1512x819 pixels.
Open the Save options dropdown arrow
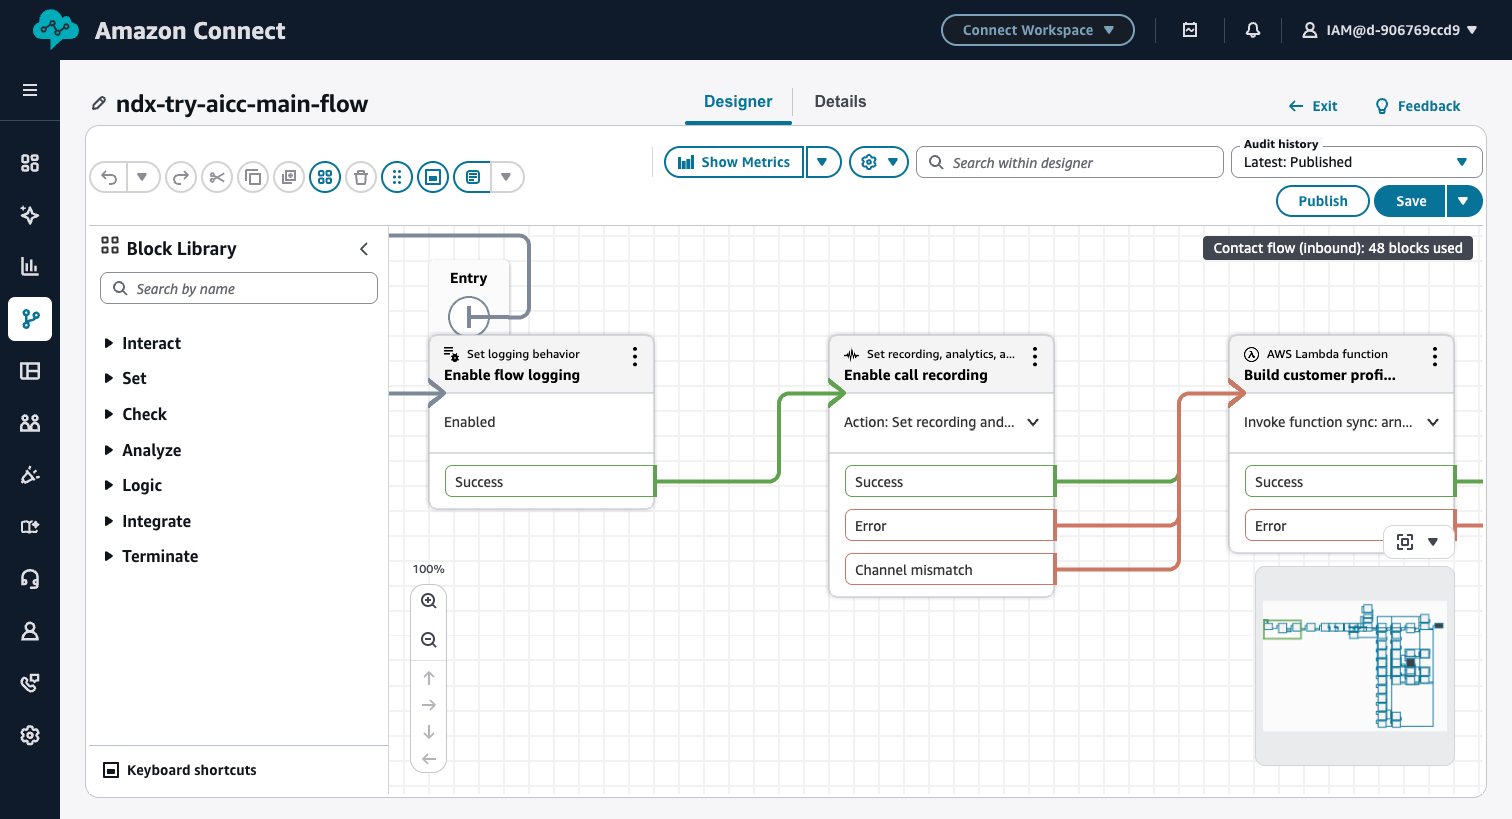1464,201
